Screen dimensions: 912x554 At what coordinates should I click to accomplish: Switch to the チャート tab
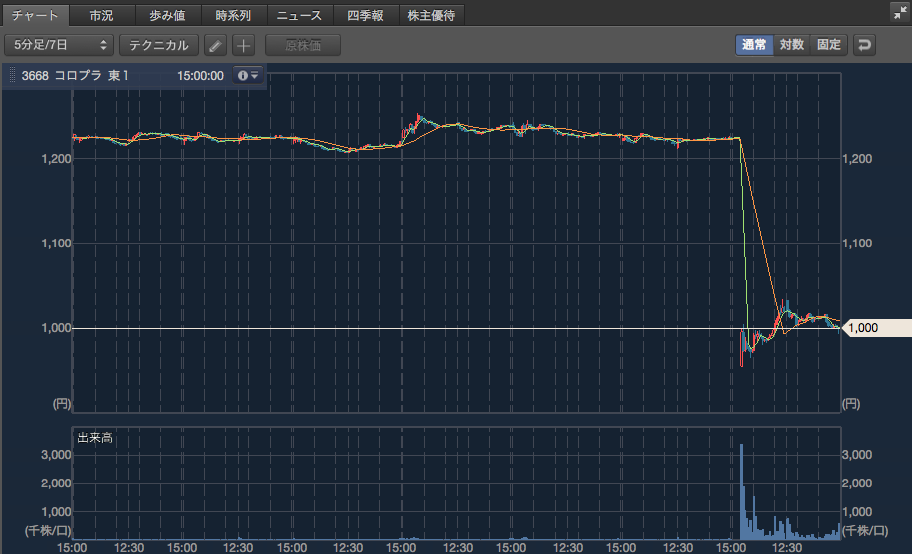[x=35, y=15]
